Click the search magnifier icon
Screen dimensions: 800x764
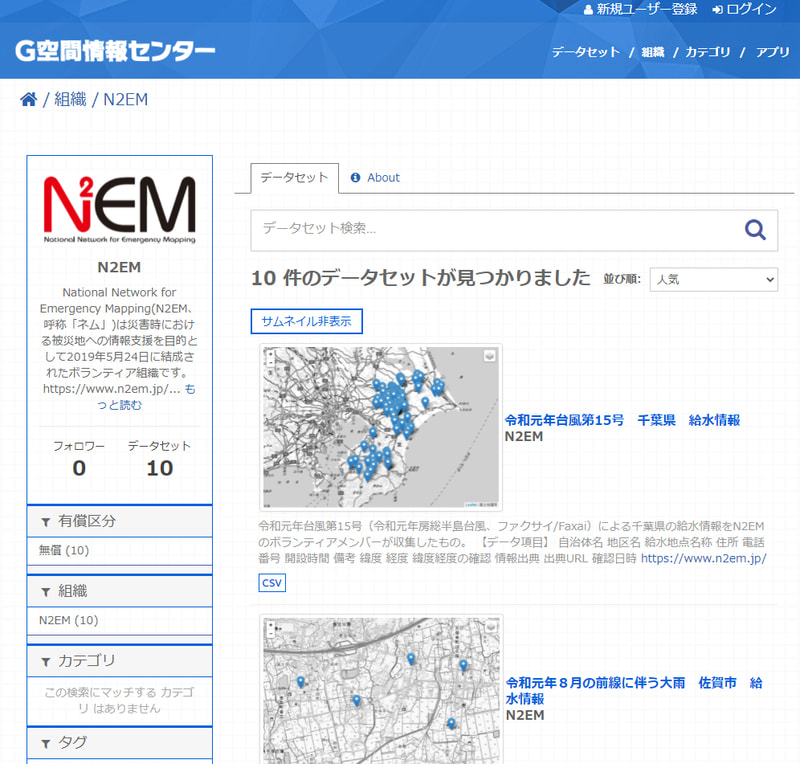coord(755,230)
